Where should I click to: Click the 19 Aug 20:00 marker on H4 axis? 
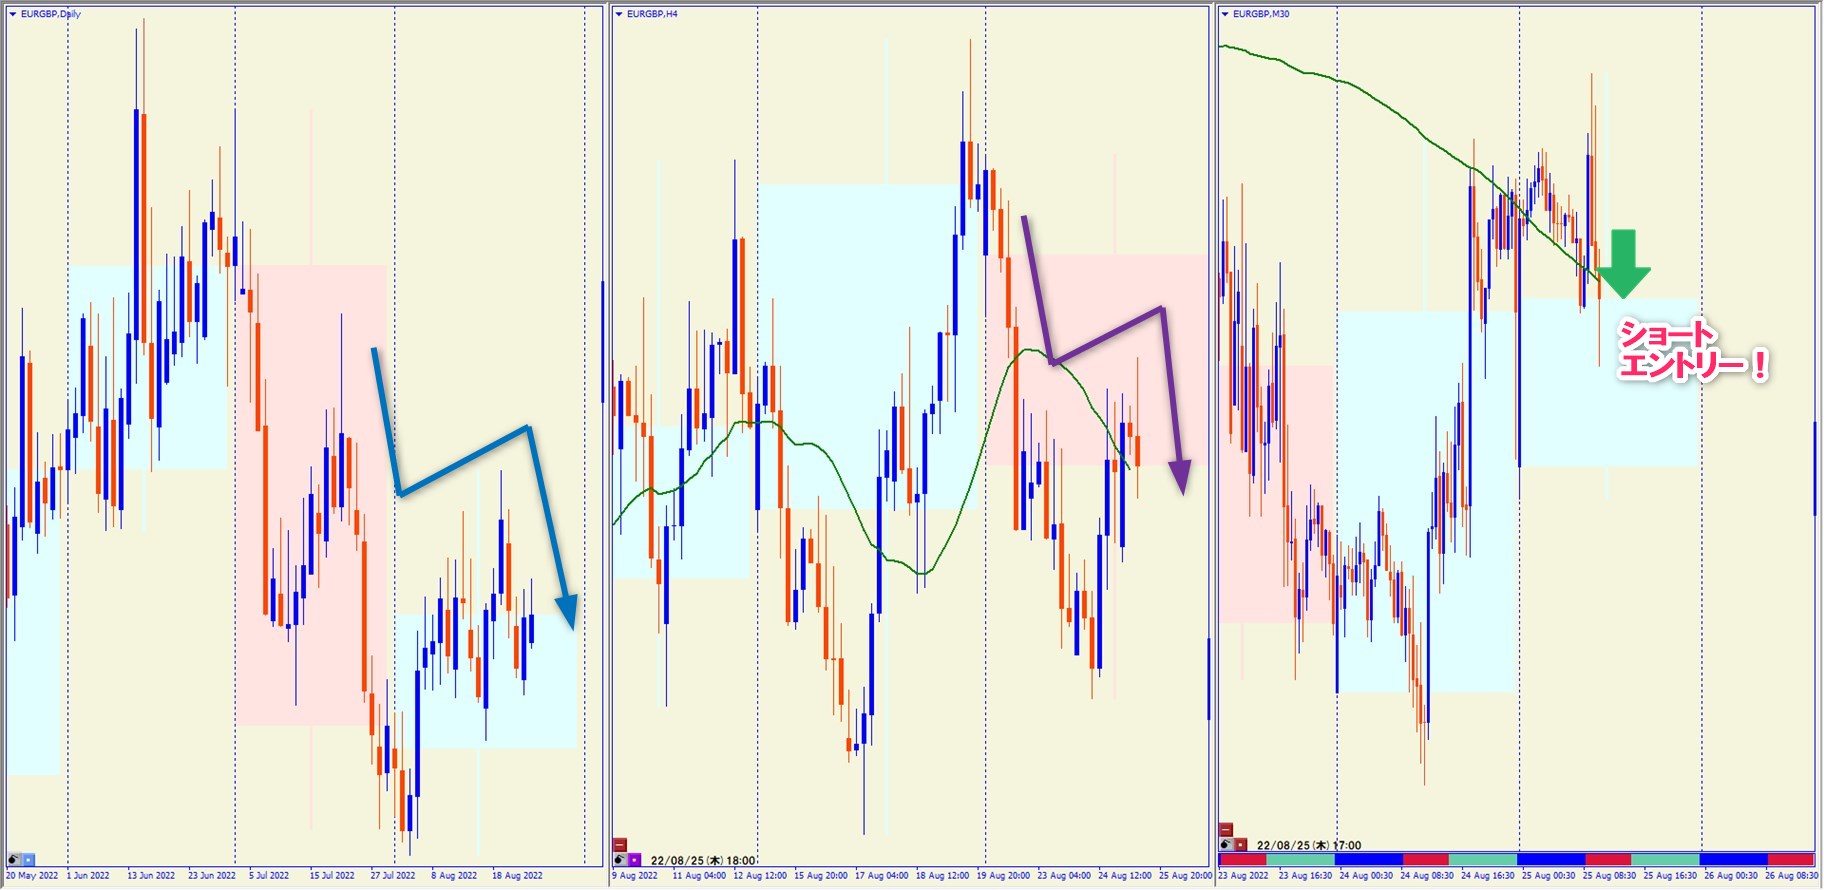(x=1004, y=876)
